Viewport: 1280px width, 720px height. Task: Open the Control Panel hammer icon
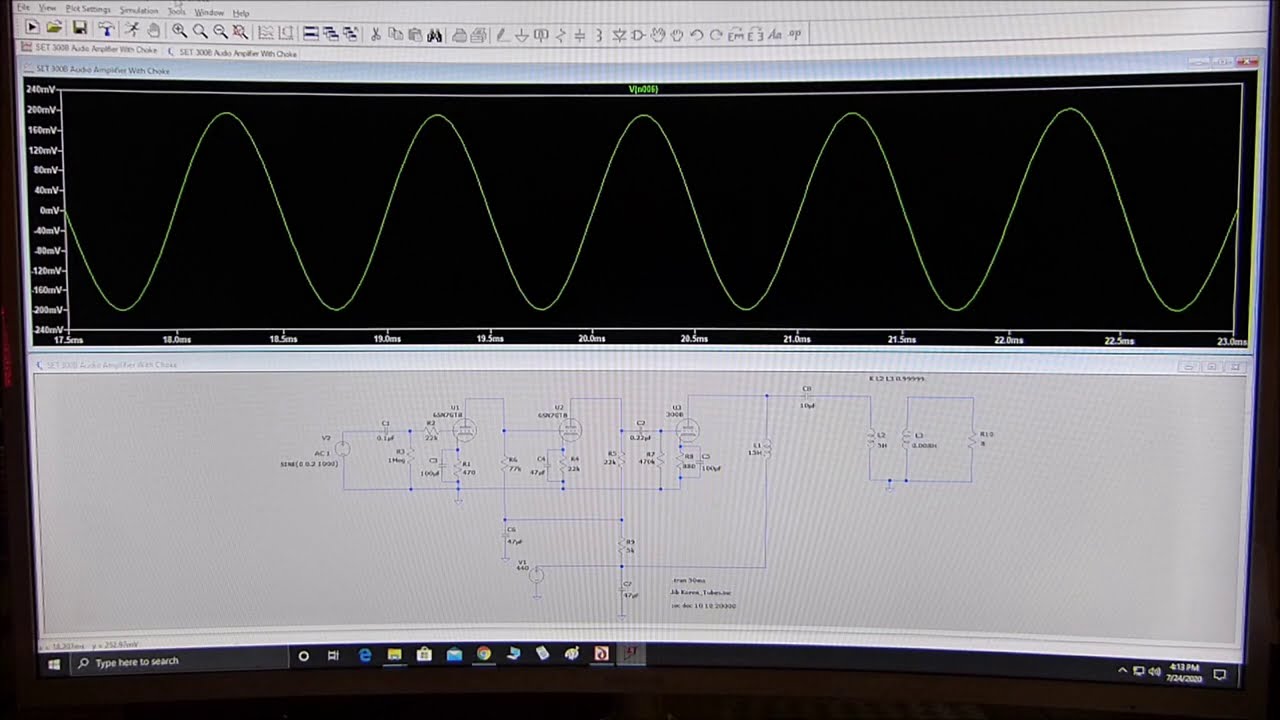pyautogui.click(x=106, y=29)
